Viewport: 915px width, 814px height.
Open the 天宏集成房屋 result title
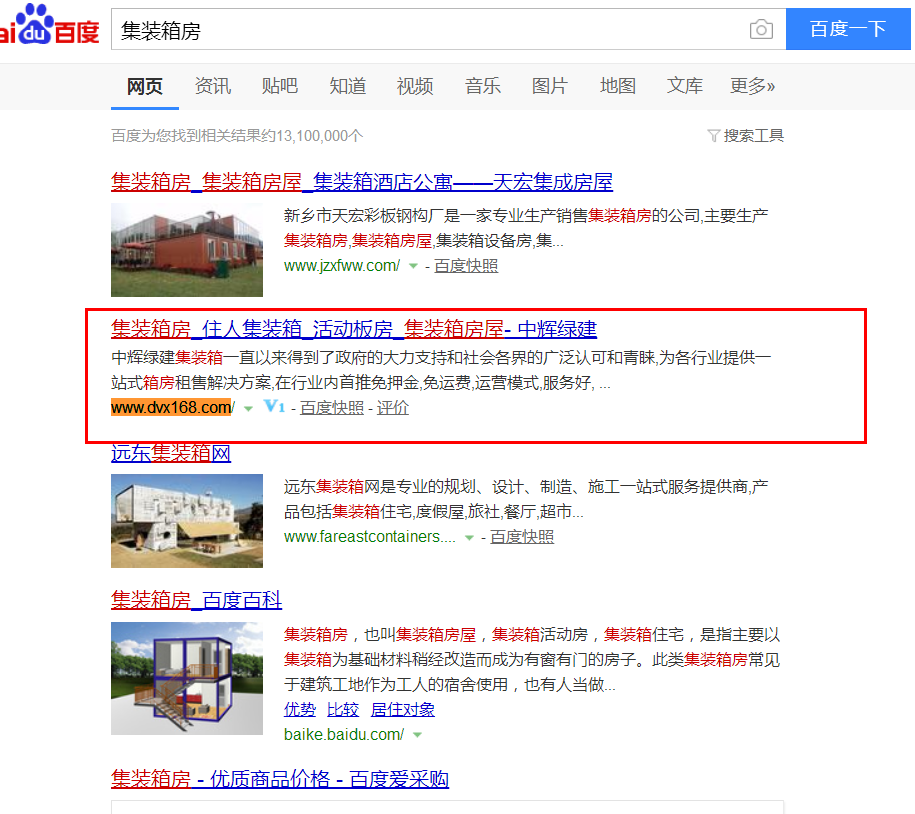[x=362, y=182]
